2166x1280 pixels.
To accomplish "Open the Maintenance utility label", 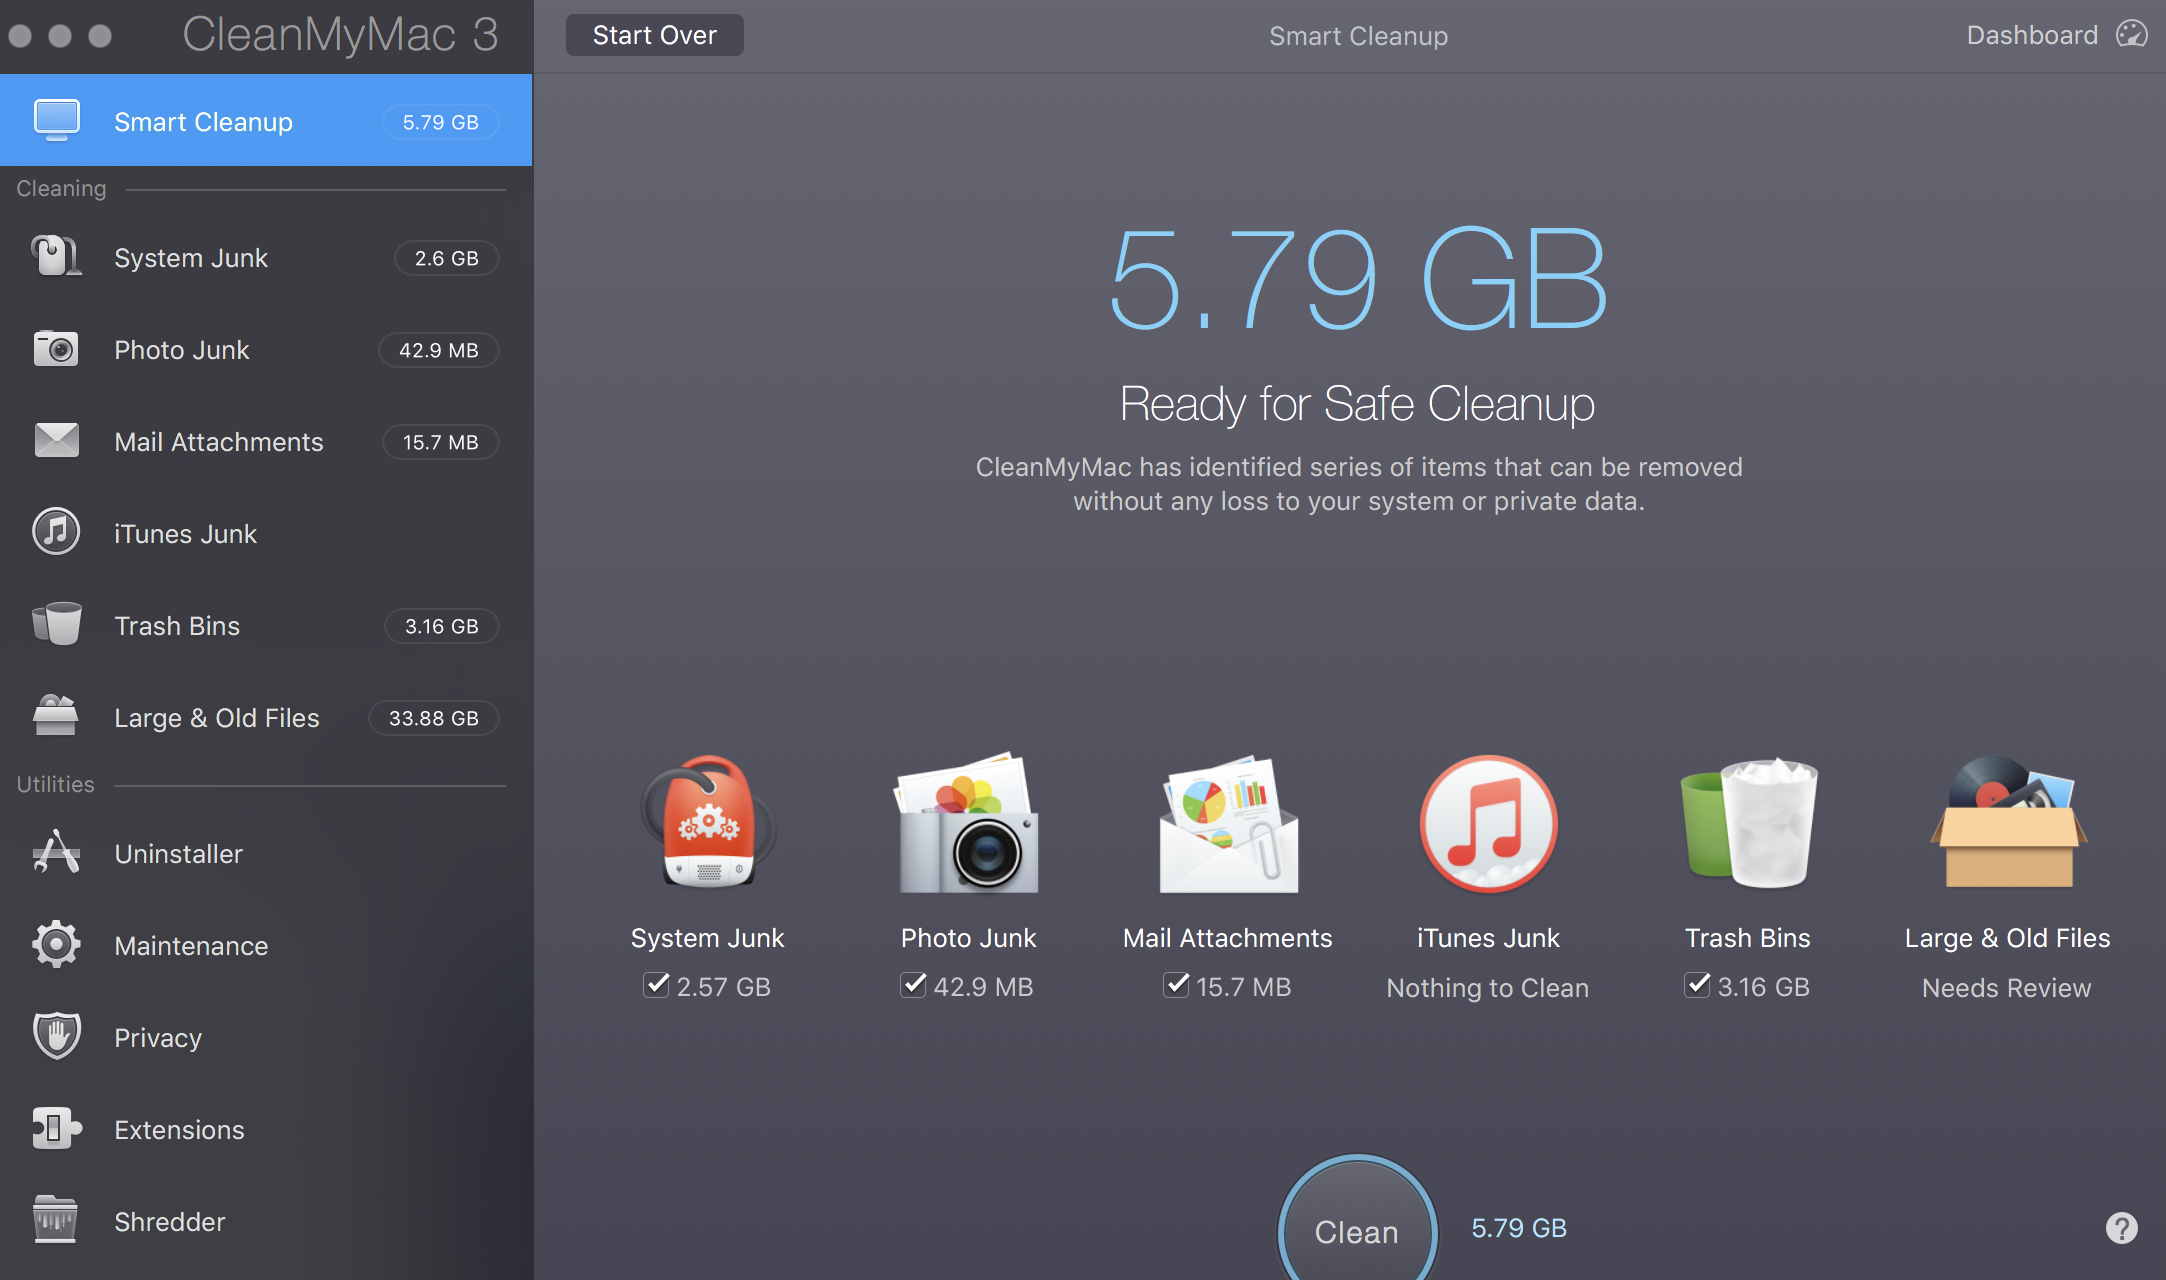I will click(192, 946).
